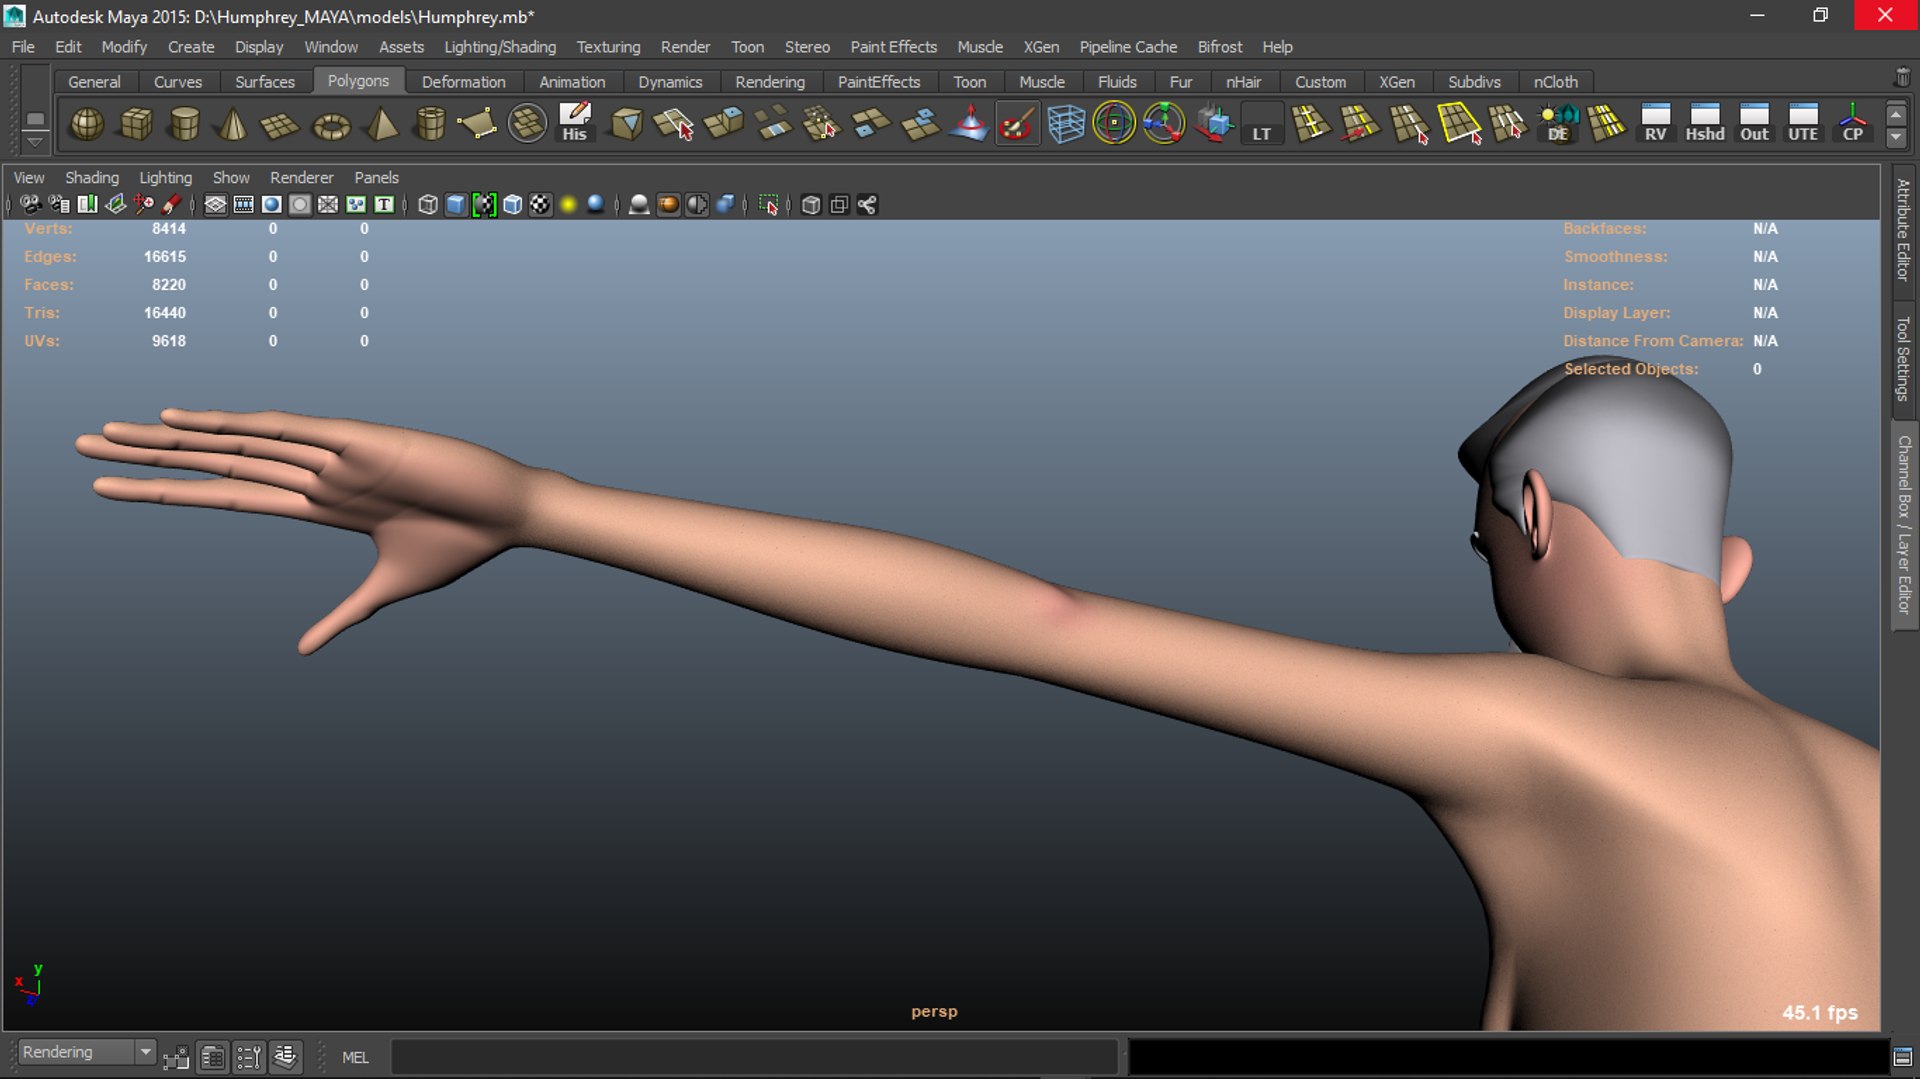This screenshot has height=1079, width=1920.
Task: Open the Attribute Editor side tab
Action: pyautogui.click(x=1903, y=230)
